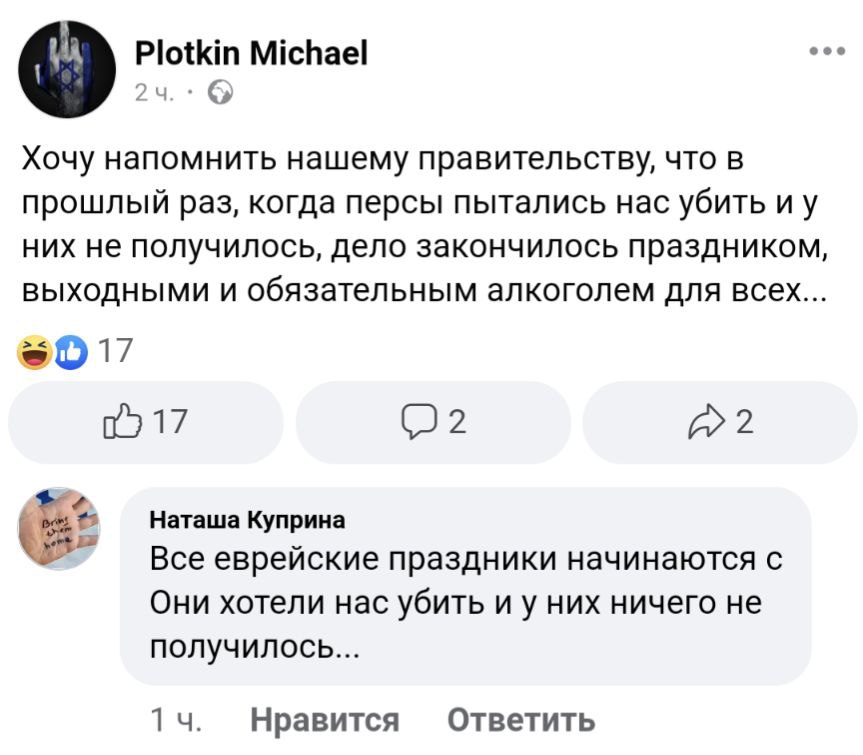Click the post text about правительству
The width and height of the screenshot is (863, 755).
tap(420, 223)
